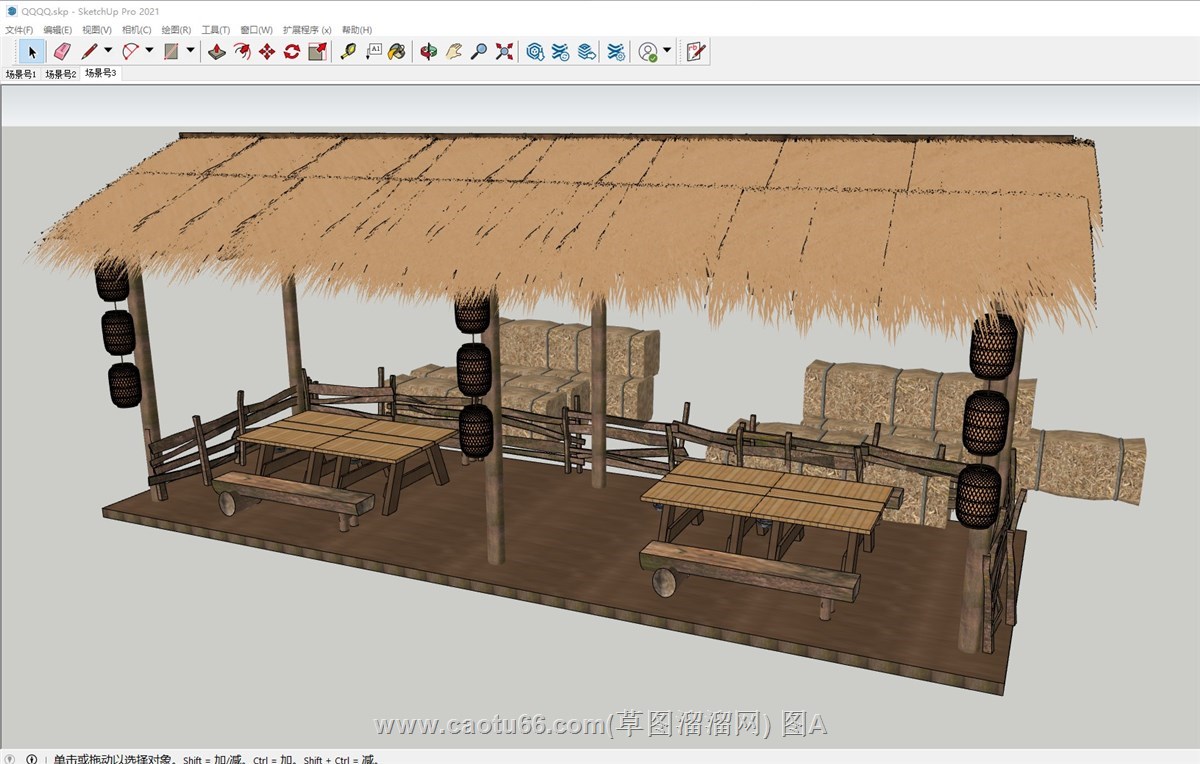
Task: Open the 文件(F) menu
Action: point(19,30)
